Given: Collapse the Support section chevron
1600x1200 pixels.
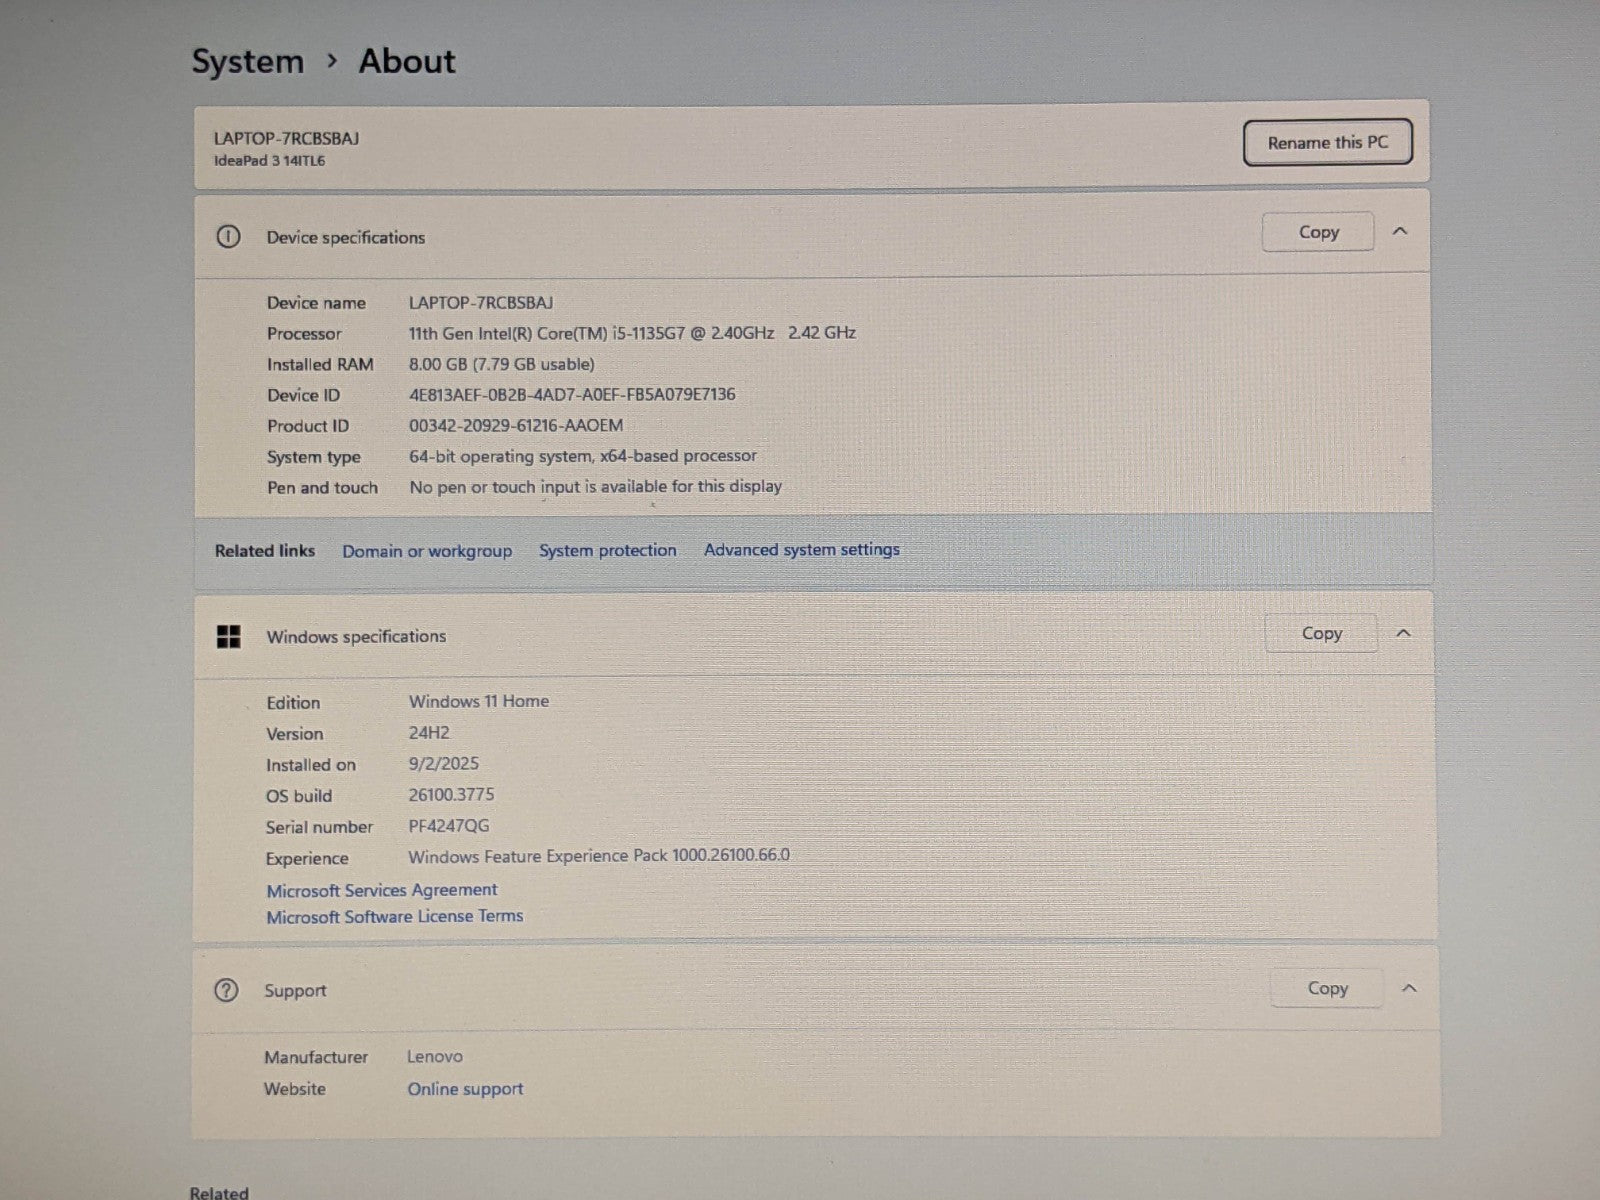Looking at the screenshot, I should pyautogui.click(x=1409, y=988).
